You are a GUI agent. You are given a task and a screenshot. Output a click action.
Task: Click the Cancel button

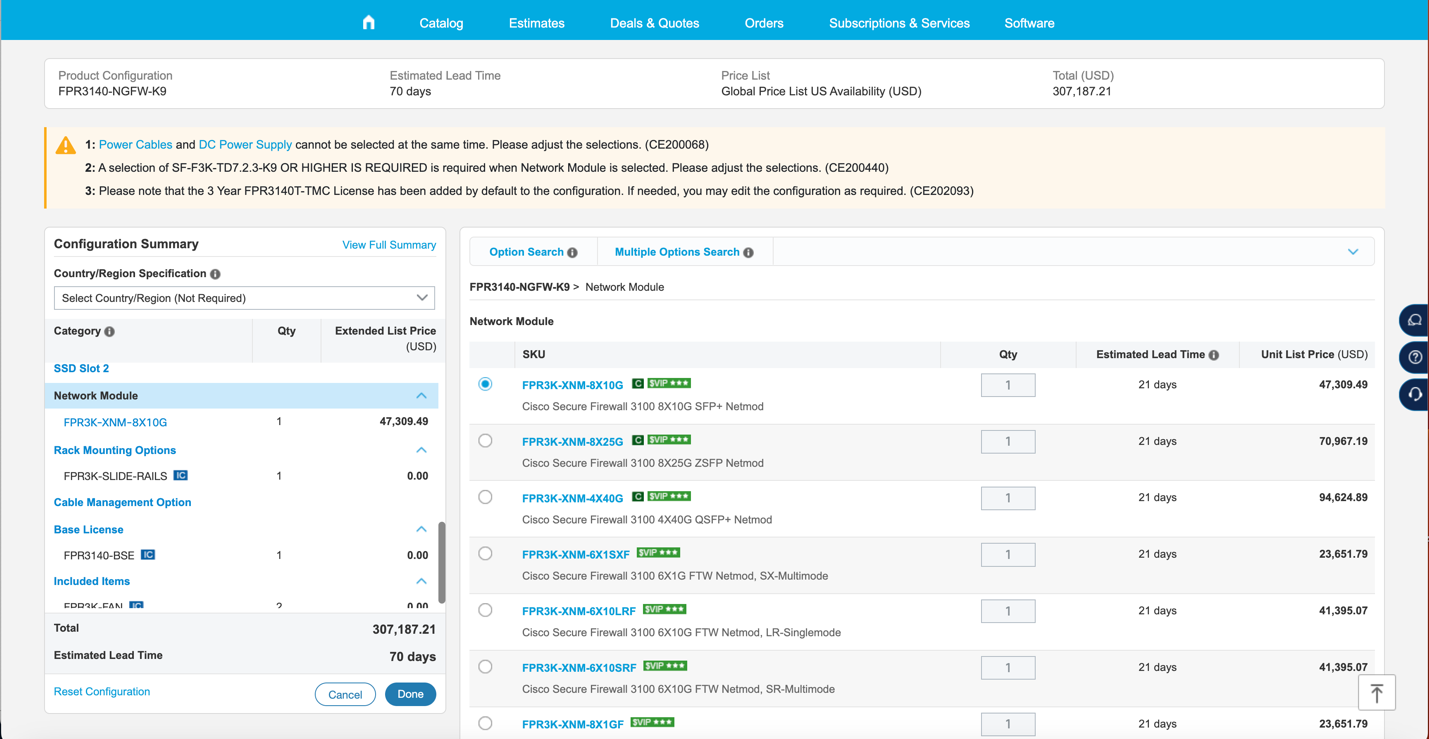coord(345,694)
